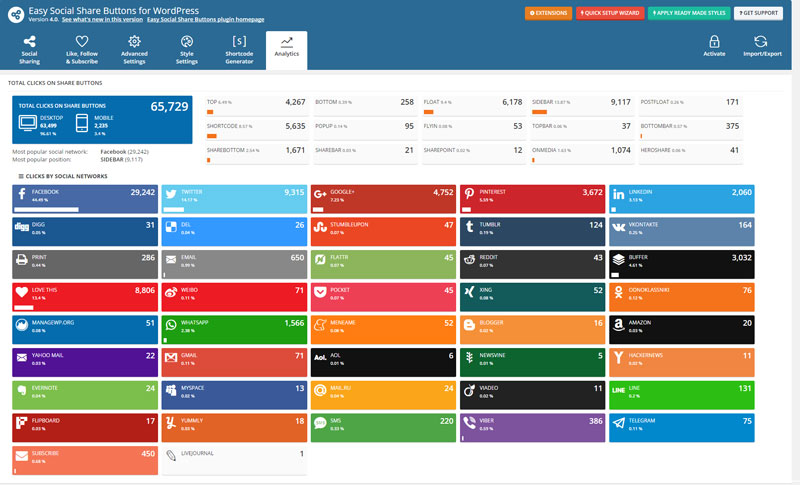Click the Line tile count 131
The image size is (800, 485).
point(745,388)
